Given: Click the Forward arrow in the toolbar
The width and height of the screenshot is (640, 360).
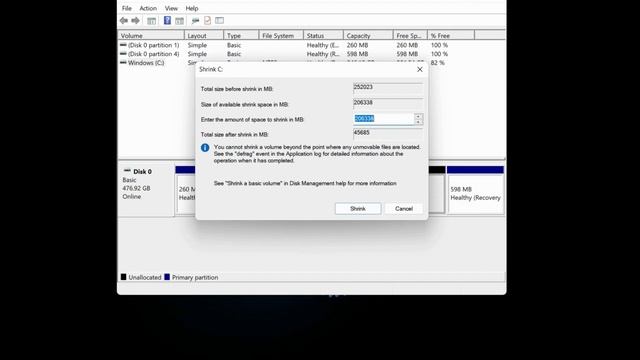Looking at the screenshot, I should [x=136, y=20].
